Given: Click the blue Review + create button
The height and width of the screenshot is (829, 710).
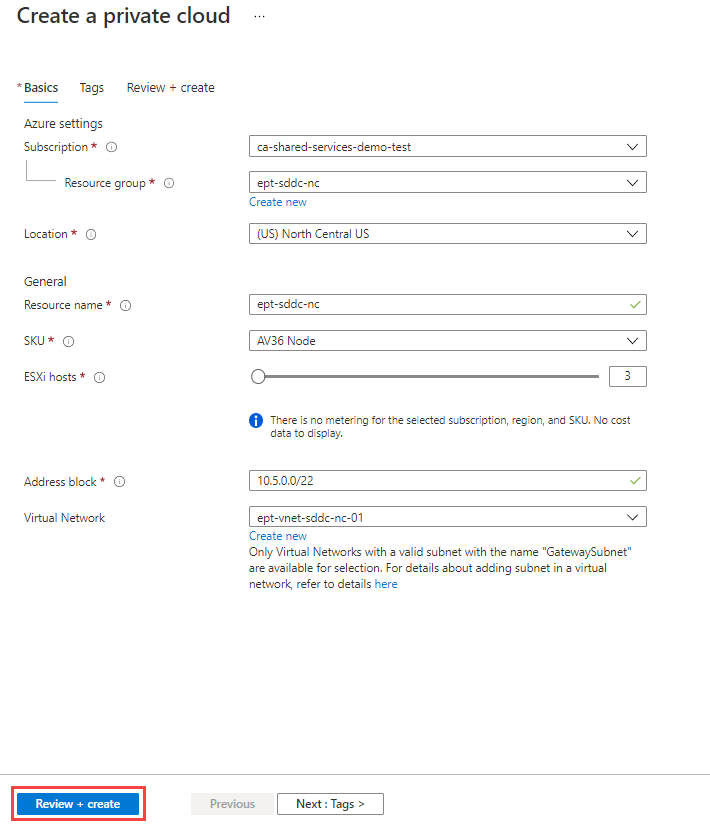Looking at the screenshot, I should coord(78,804).
